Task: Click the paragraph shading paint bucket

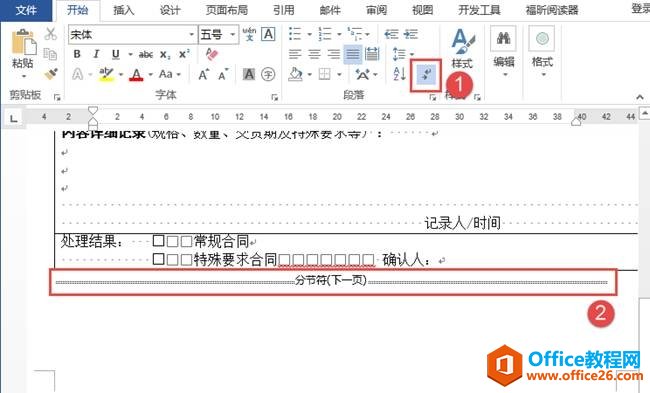Action: (295, 75)
